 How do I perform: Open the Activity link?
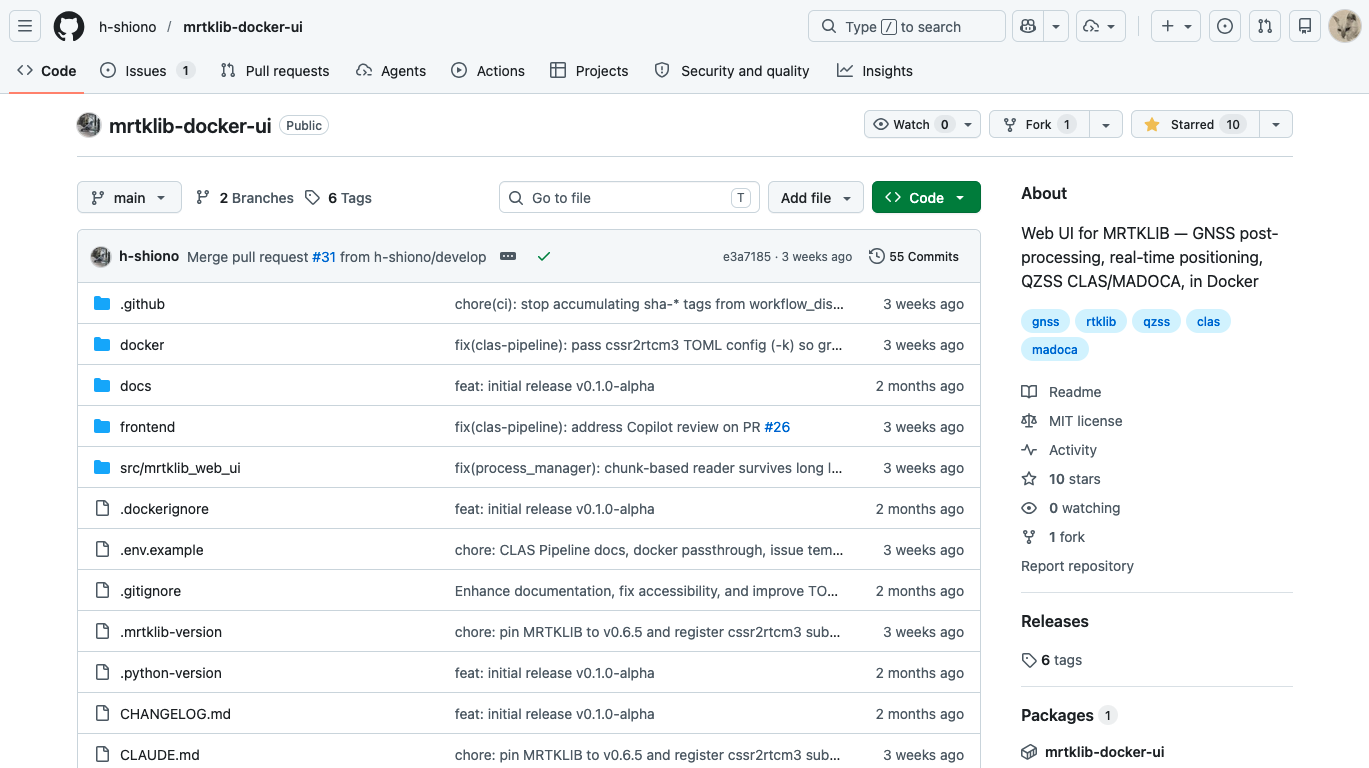point(1059,450)
